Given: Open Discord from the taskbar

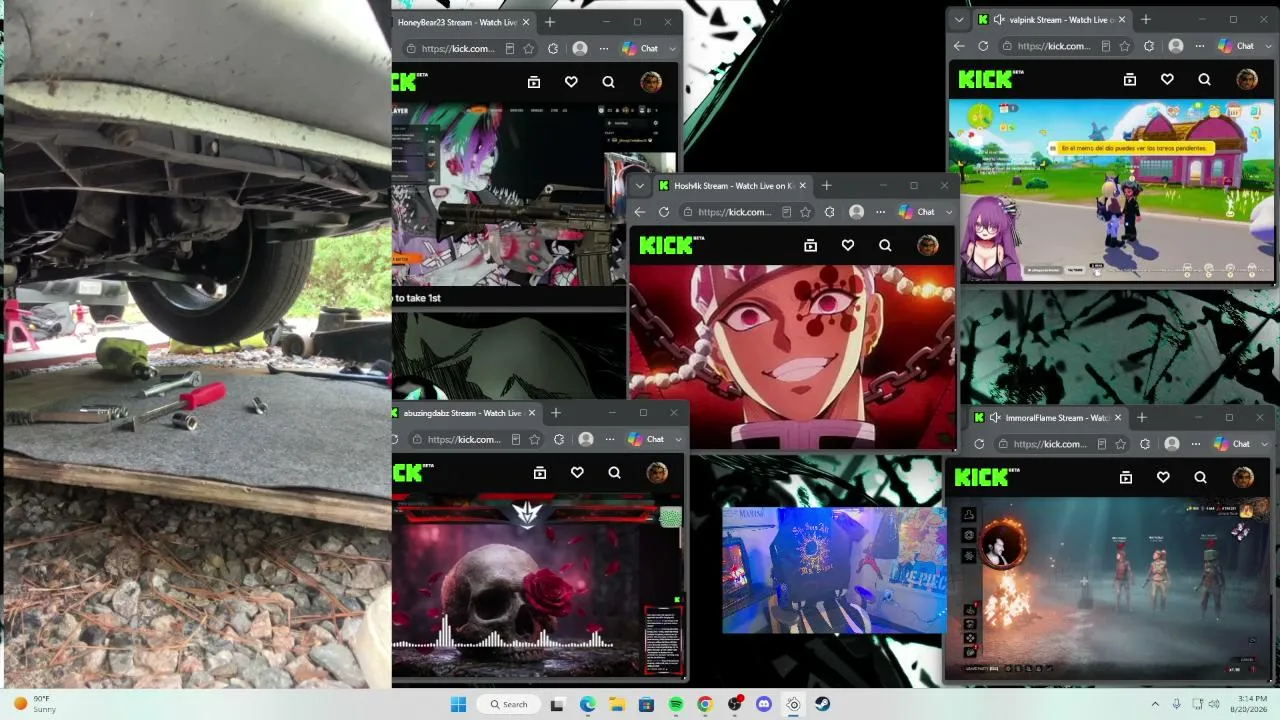Looking at the screenshot, I should point(764,704).
